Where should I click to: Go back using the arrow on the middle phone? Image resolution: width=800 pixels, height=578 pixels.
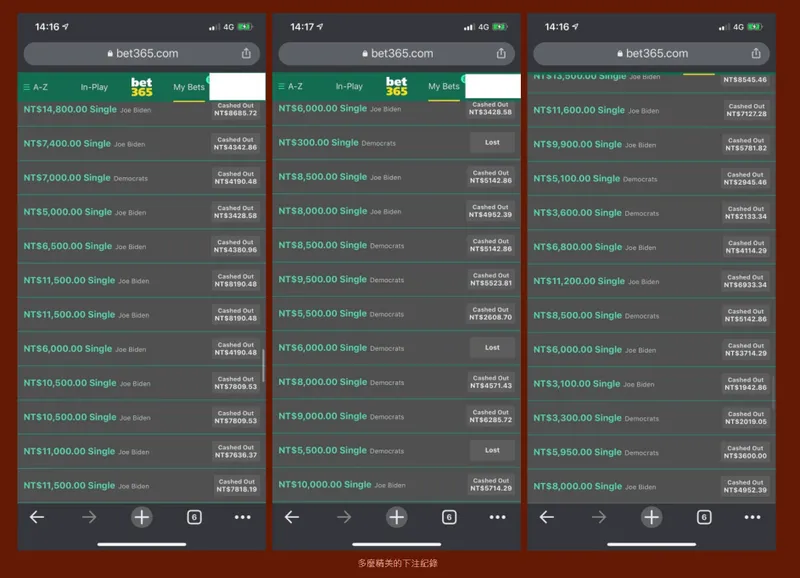(x=292, y=517)
